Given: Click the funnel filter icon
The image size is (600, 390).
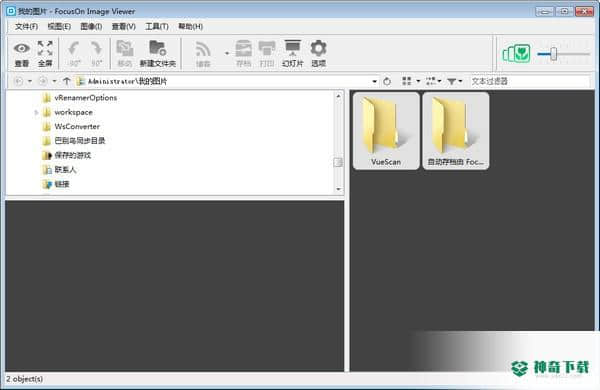Looking at the screenshot, I should (x=452, y=81).
